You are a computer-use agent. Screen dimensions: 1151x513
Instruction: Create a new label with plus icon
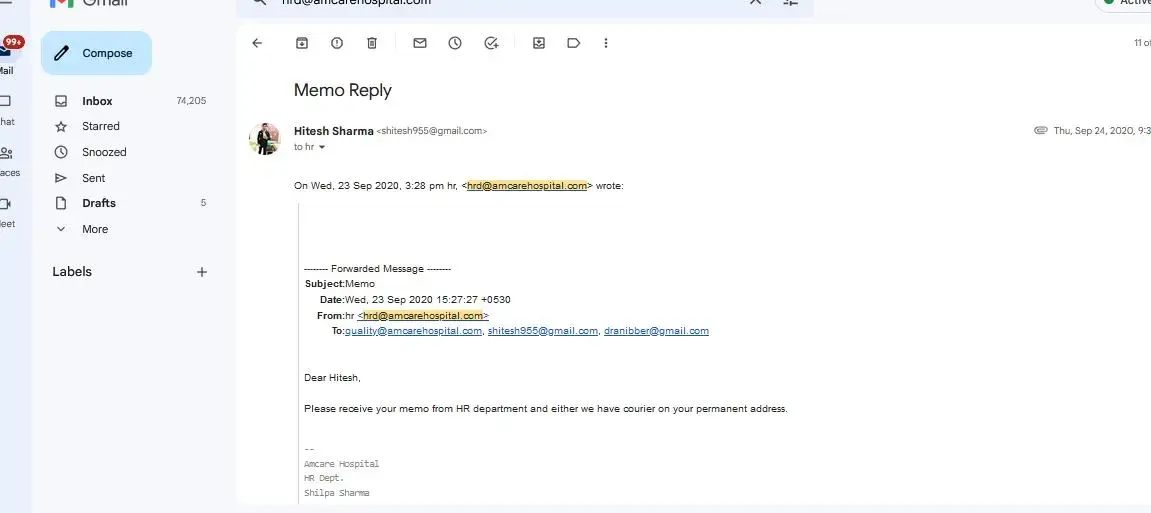coord(202,272)
